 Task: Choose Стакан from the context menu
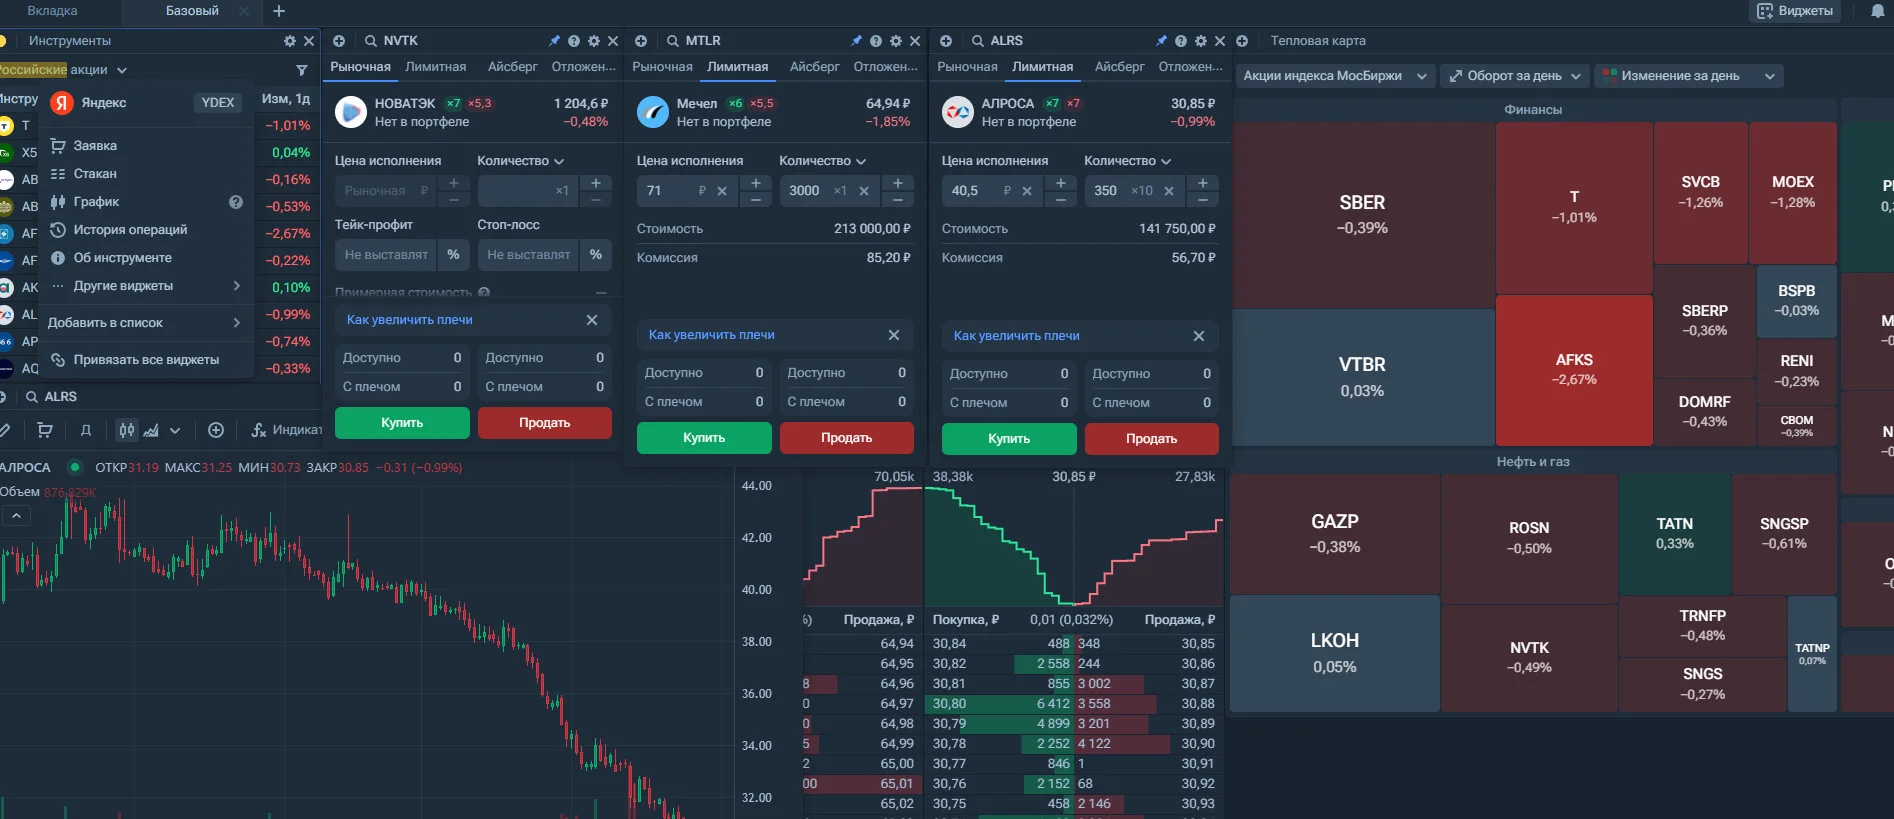pyautogui.click(x=145, y=174)
